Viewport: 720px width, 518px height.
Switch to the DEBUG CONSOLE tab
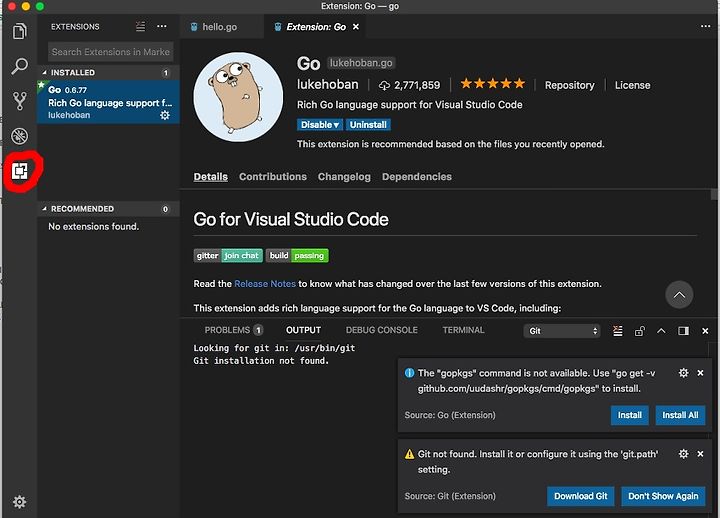(382, 330)
